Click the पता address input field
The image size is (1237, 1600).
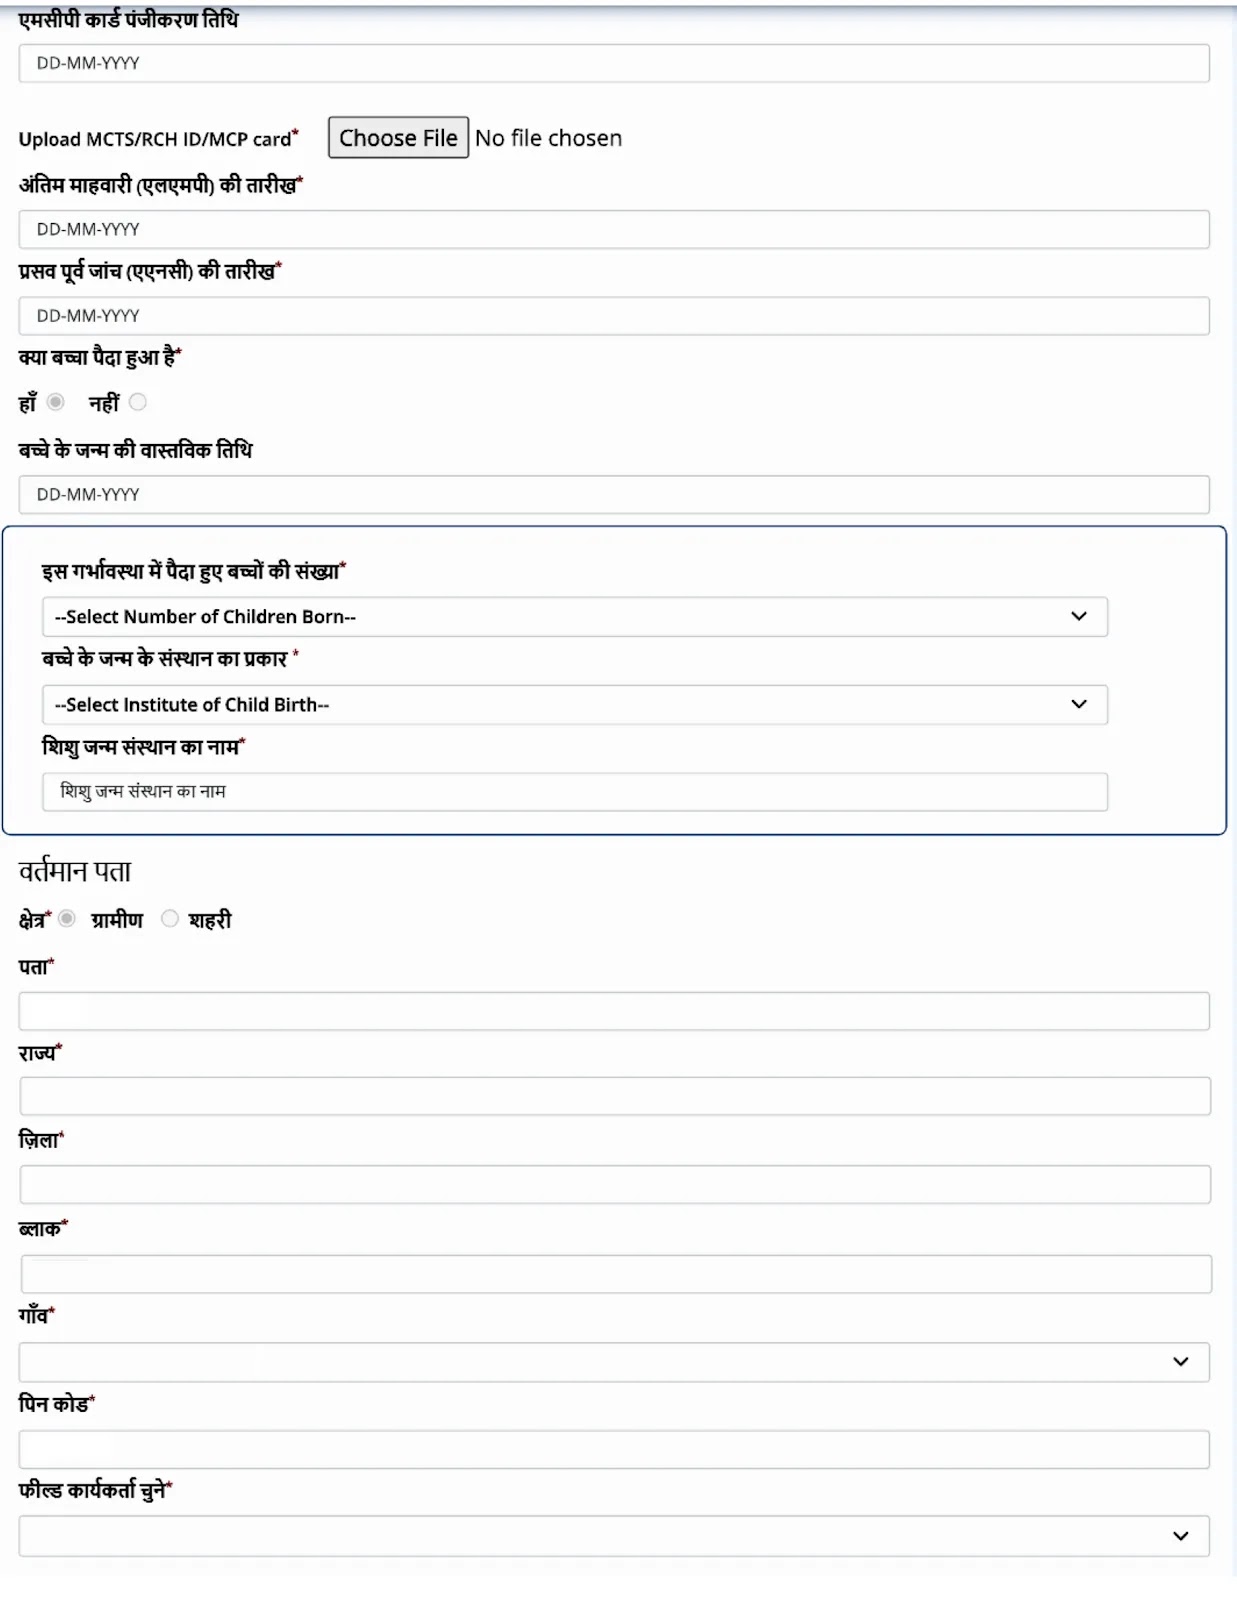[614, 1011]
